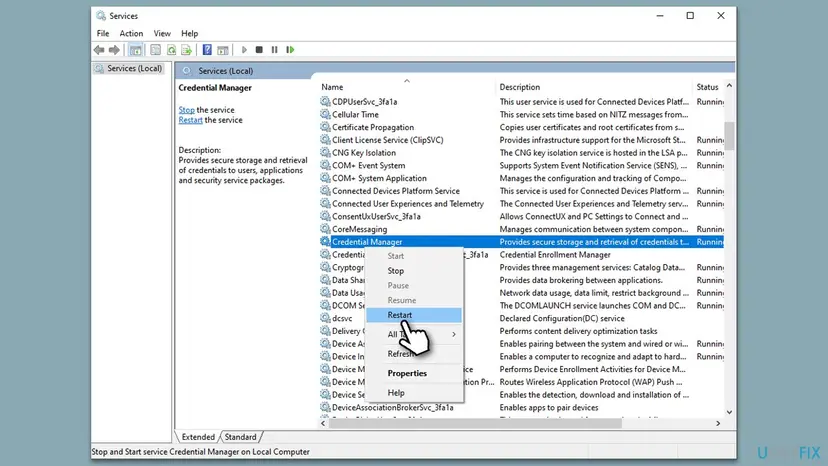828x466 pixels.
Task: Select Connected User Experiences and Telemetry
Action: coord(408,203)
